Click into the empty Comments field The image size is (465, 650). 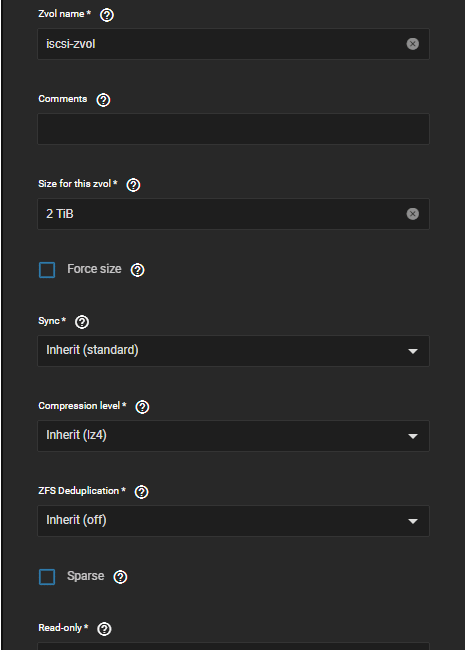(233, 129)
